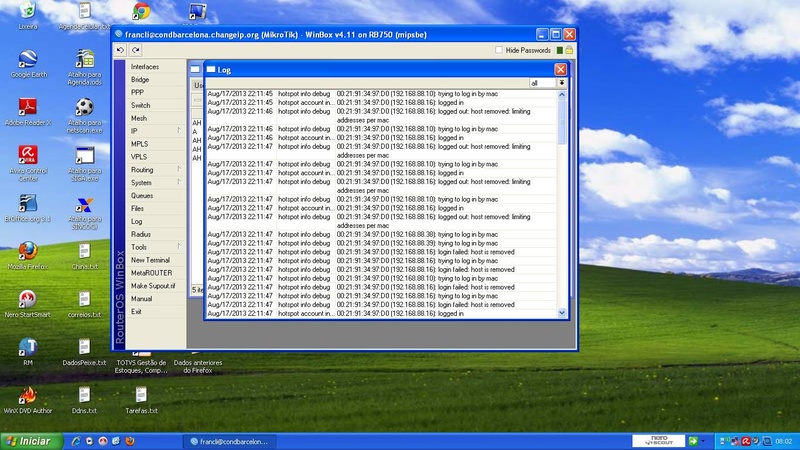The image size is (800, 450).
Task: Open the Lixeira recycle bin icon
Action: coord(28,15)
